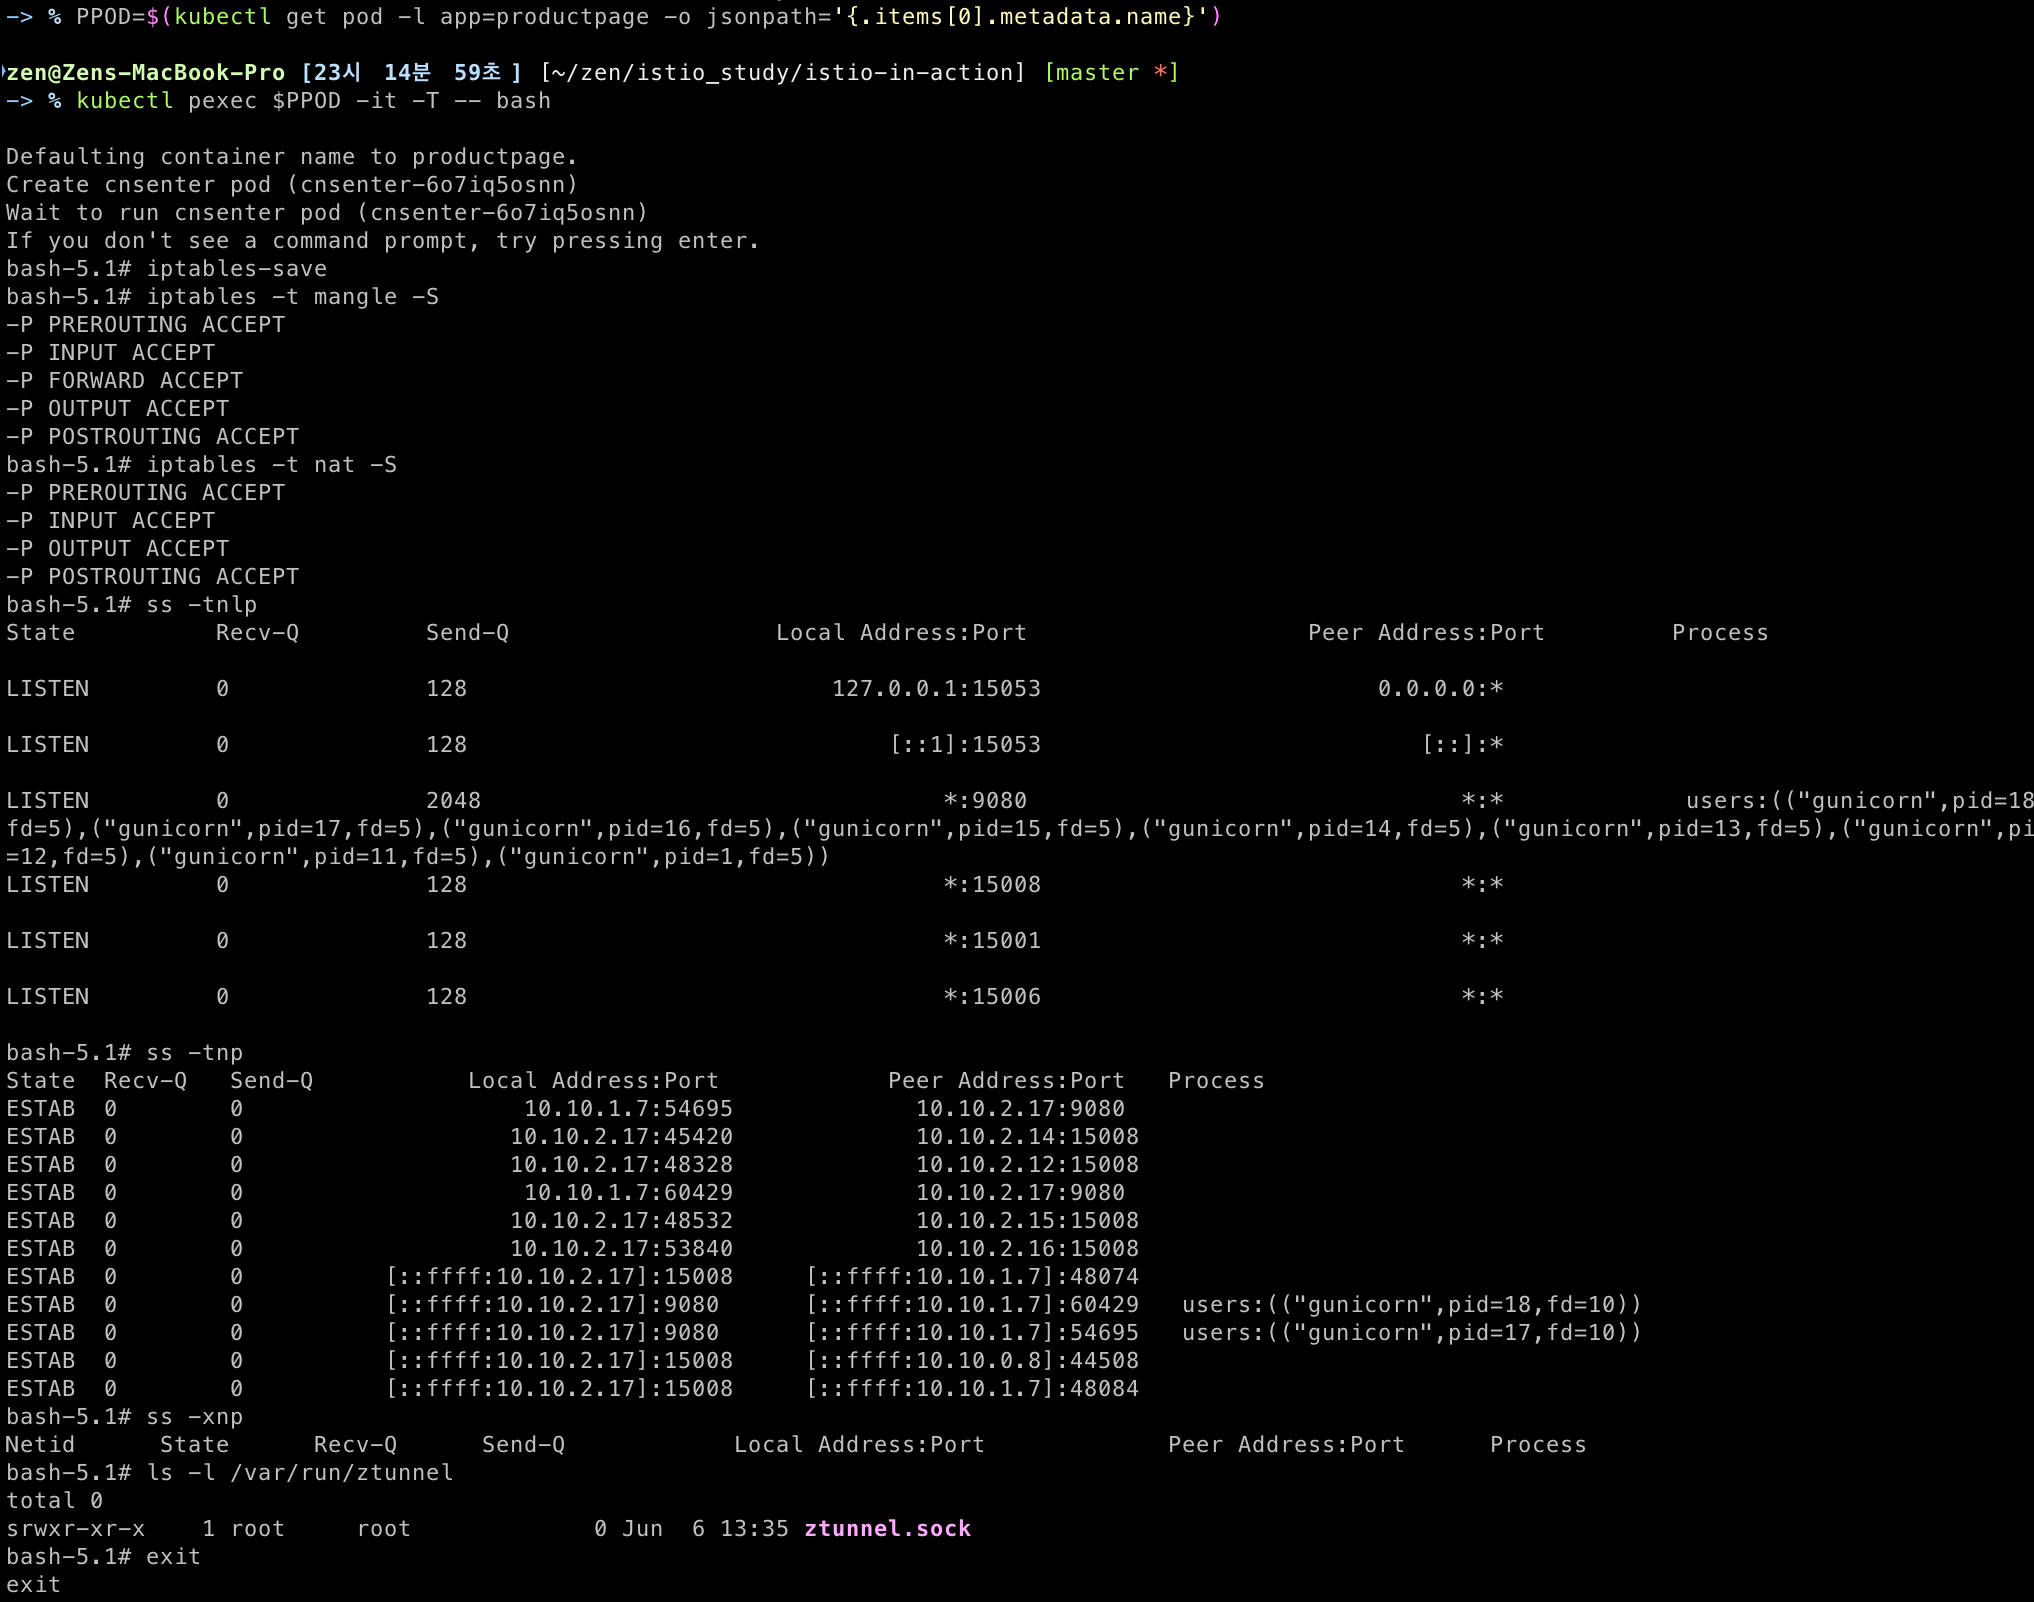Click local address 10.10.2.17:53840
Image resolution: width=2034 pixels, height=1602 pixels.
[621, 1249]
